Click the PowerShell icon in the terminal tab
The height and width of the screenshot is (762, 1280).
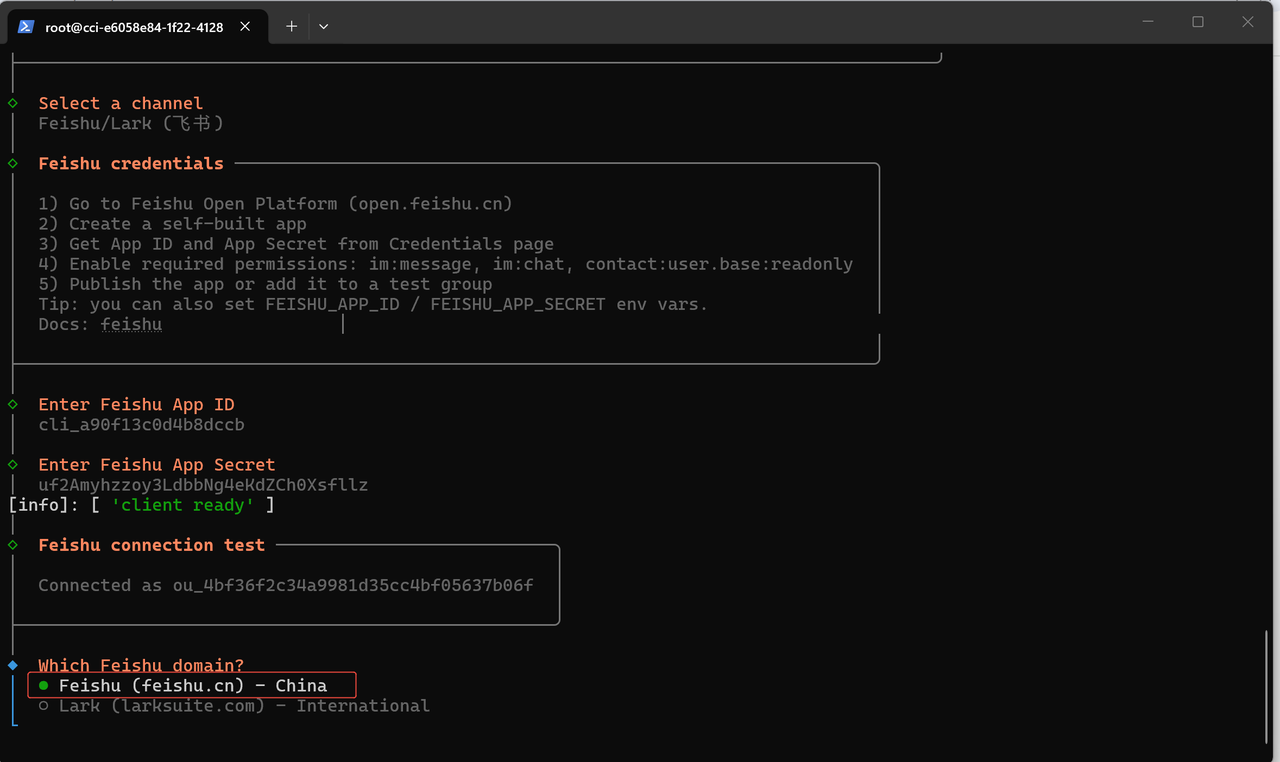26,27
